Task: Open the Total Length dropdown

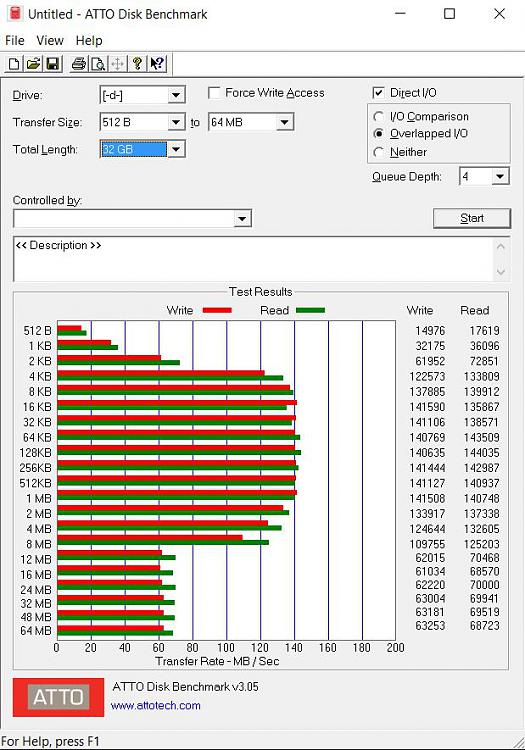Action: [x=176, y=149]
